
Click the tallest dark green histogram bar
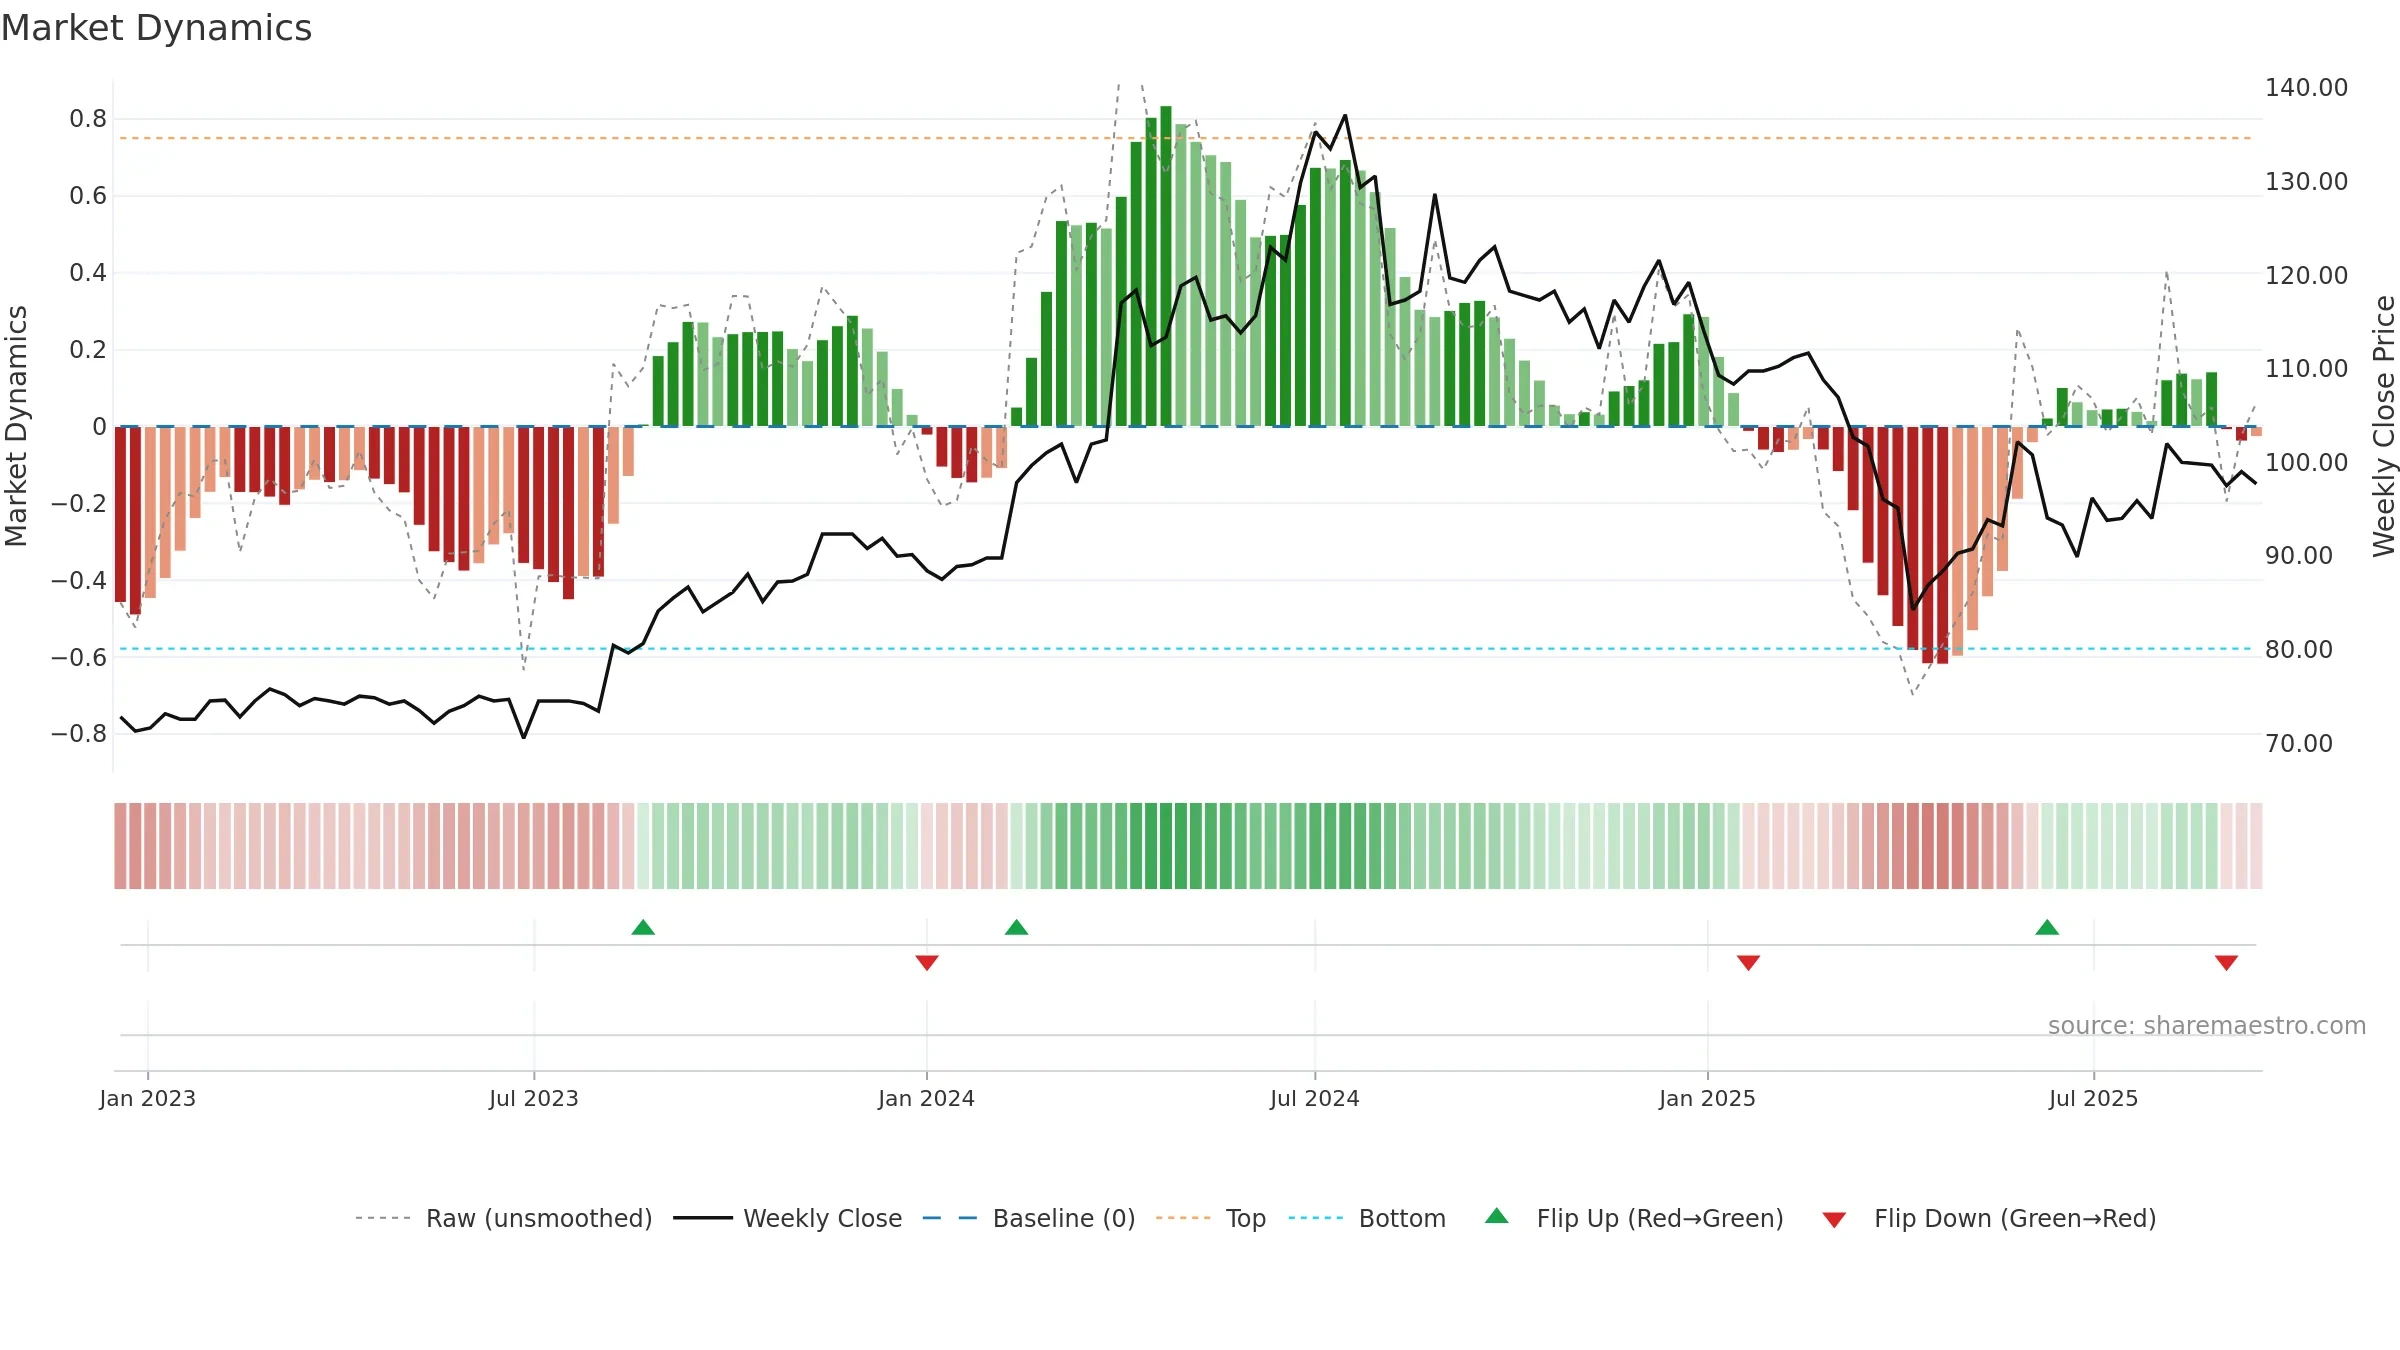pos(1166,266)
